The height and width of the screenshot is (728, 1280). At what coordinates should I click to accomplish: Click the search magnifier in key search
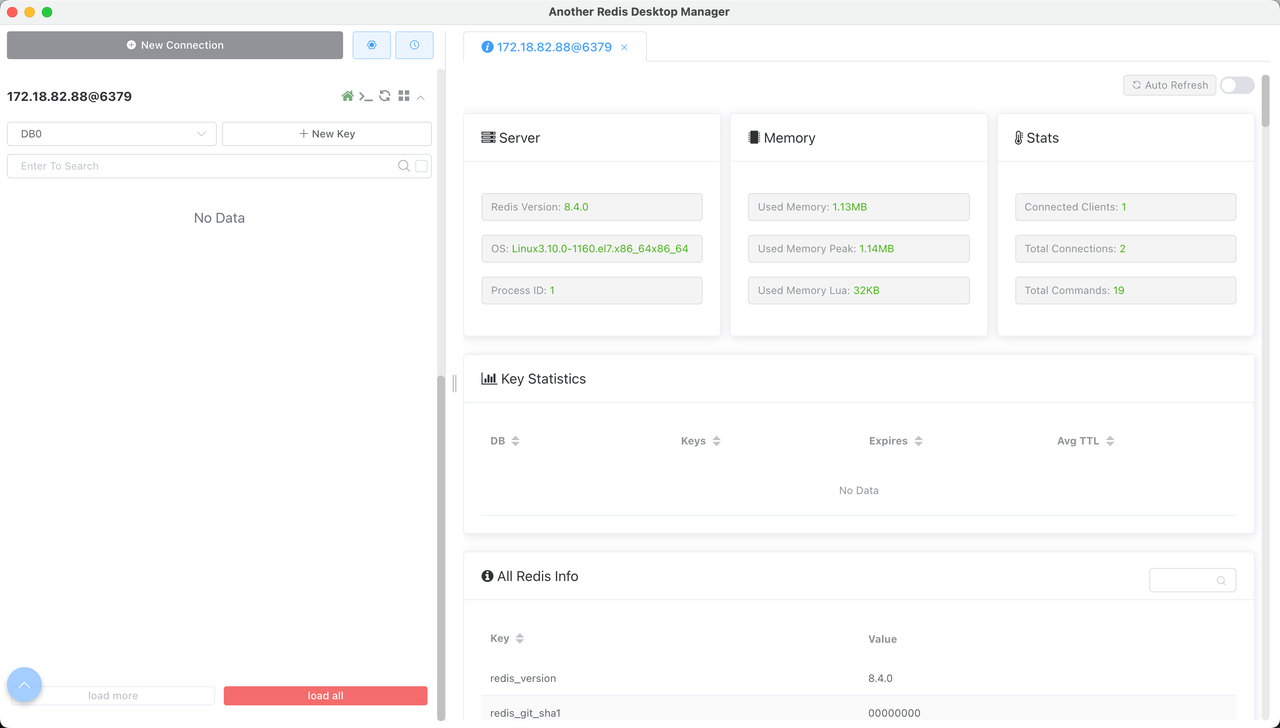tap(404, 166)
